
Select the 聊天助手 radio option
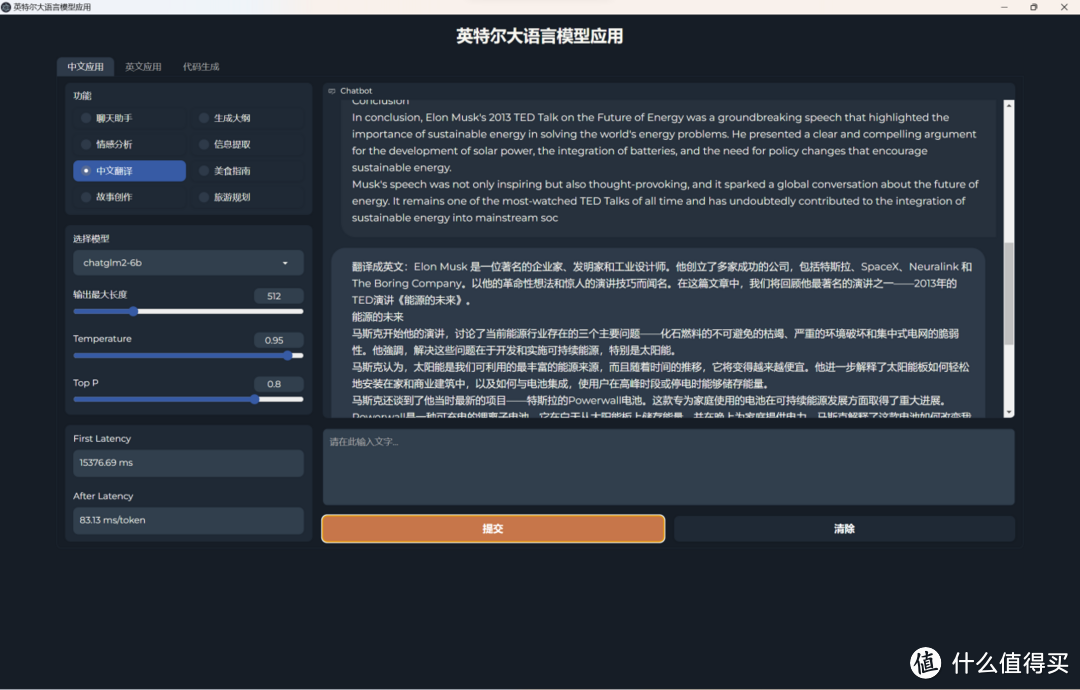click(129, 118)
